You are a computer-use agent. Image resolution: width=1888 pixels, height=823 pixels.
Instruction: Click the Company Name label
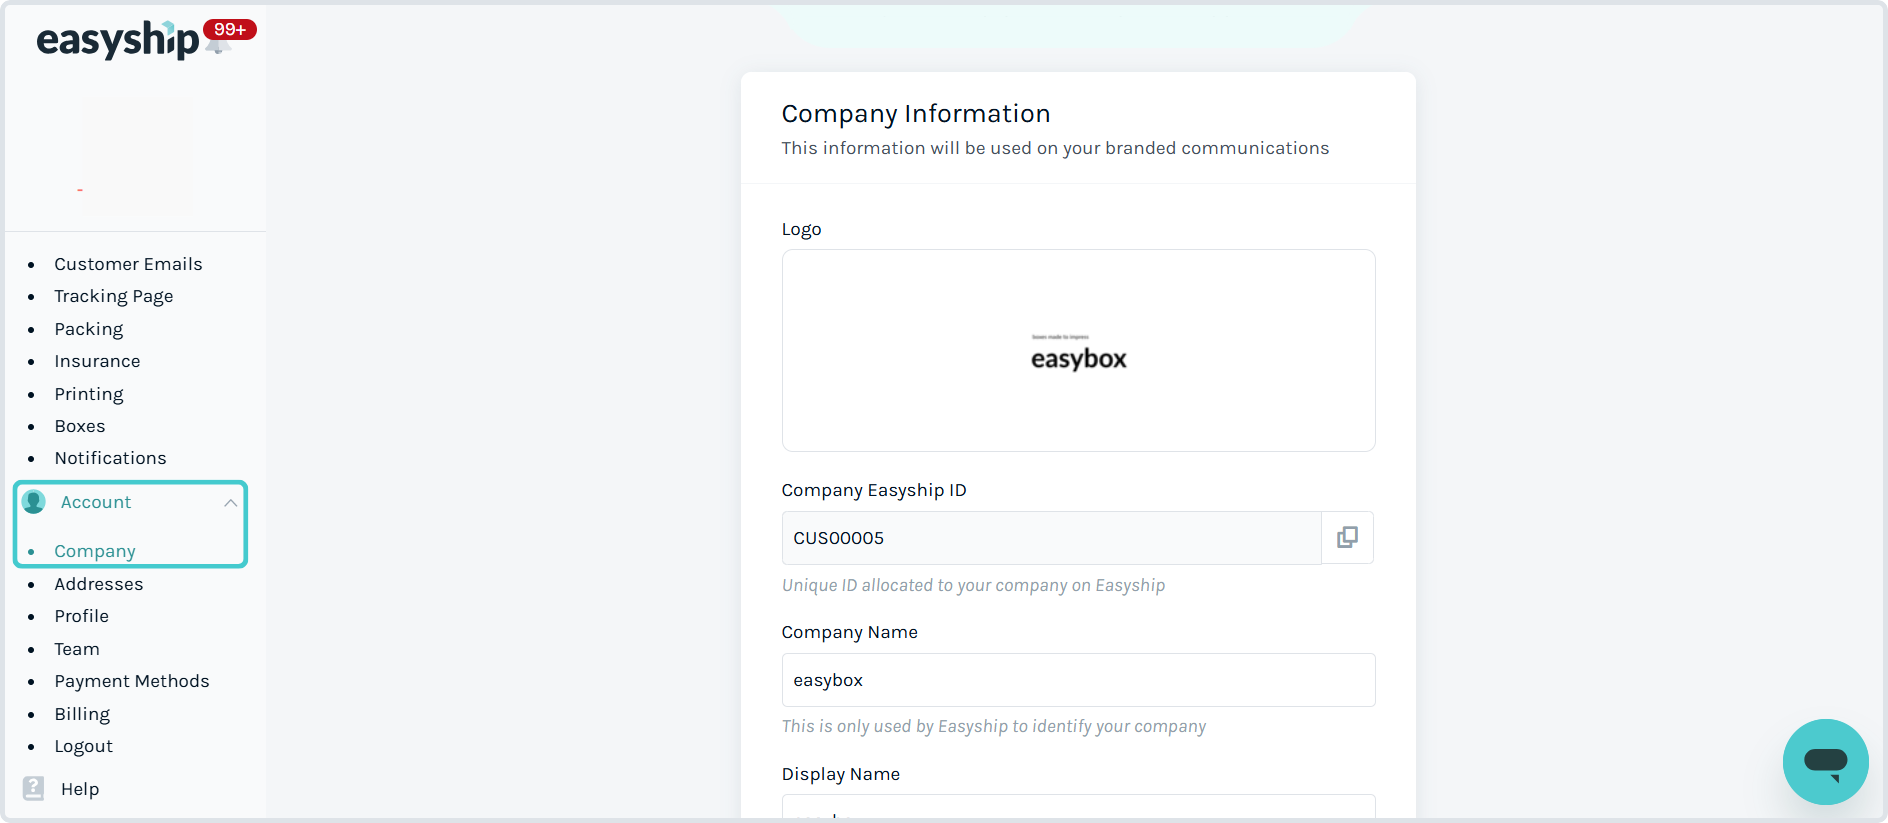849,632
